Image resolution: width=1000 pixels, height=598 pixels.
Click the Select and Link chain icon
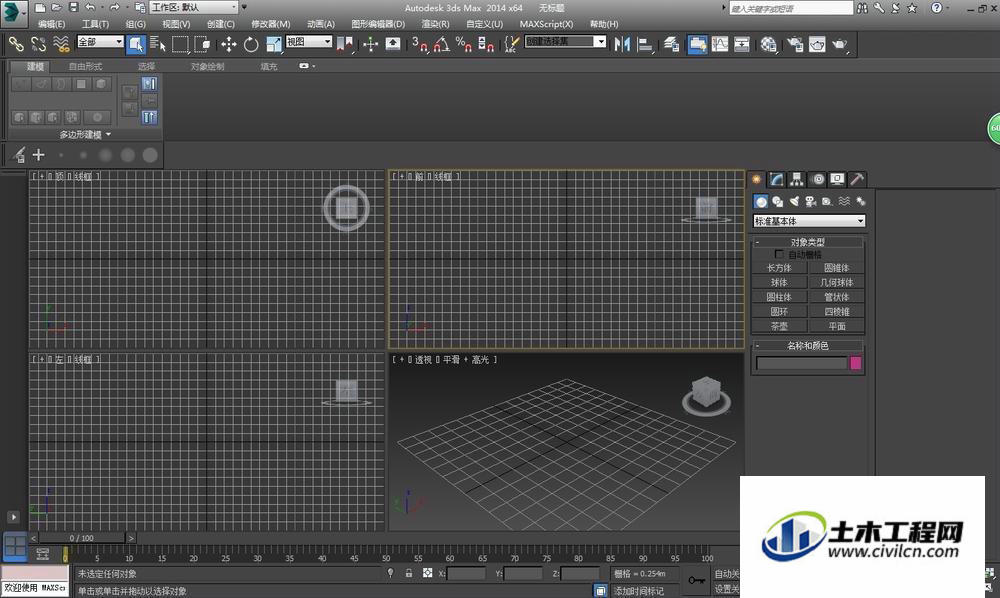(16, 44)
